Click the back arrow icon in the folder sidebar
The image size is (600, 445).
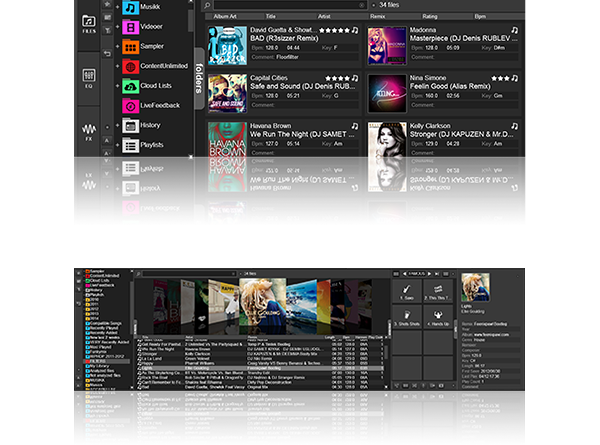pos(108,54)
